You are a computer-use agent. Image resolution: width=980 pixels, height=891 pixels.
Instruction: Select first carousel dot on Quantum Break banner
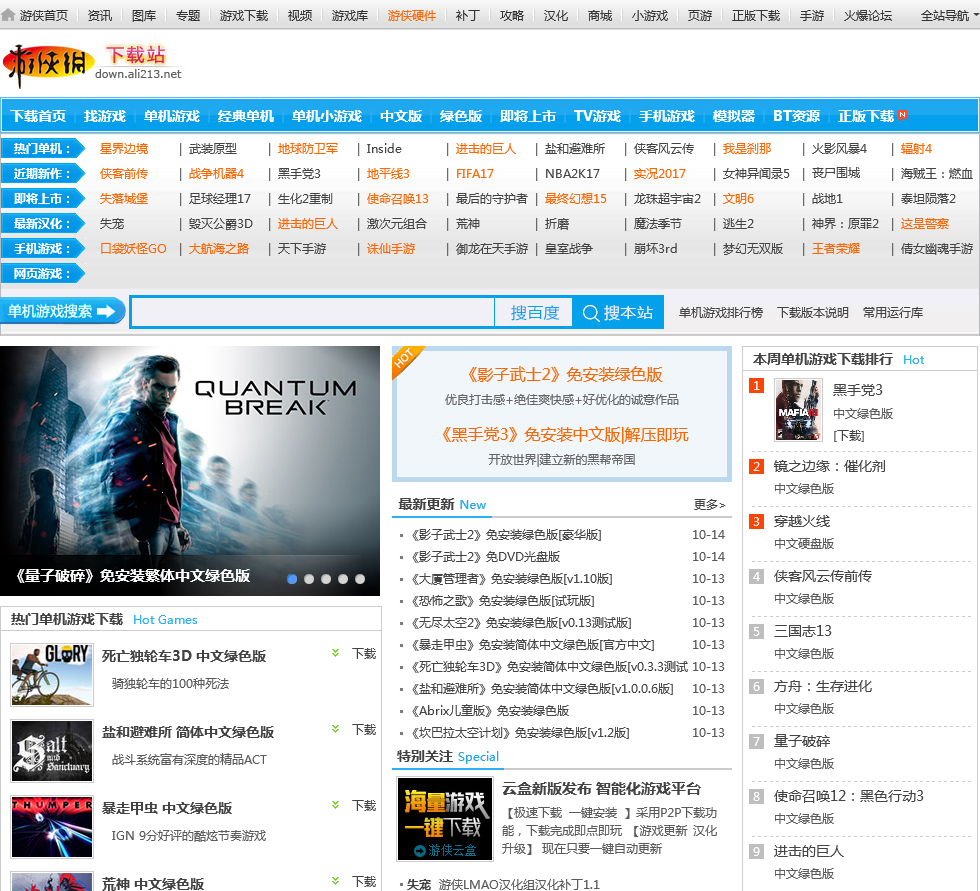292,579
